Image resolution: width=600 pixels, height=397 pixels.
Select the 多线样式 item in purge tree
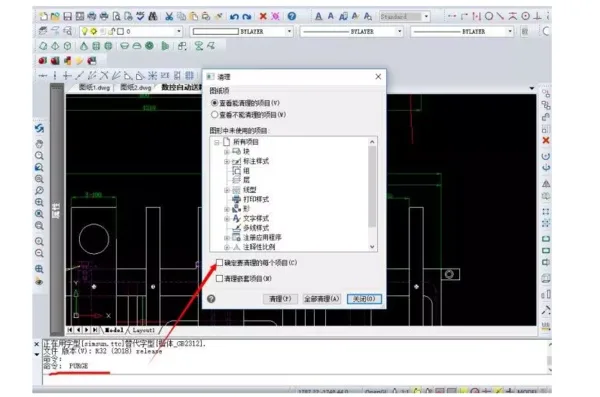tap(256, 228)
